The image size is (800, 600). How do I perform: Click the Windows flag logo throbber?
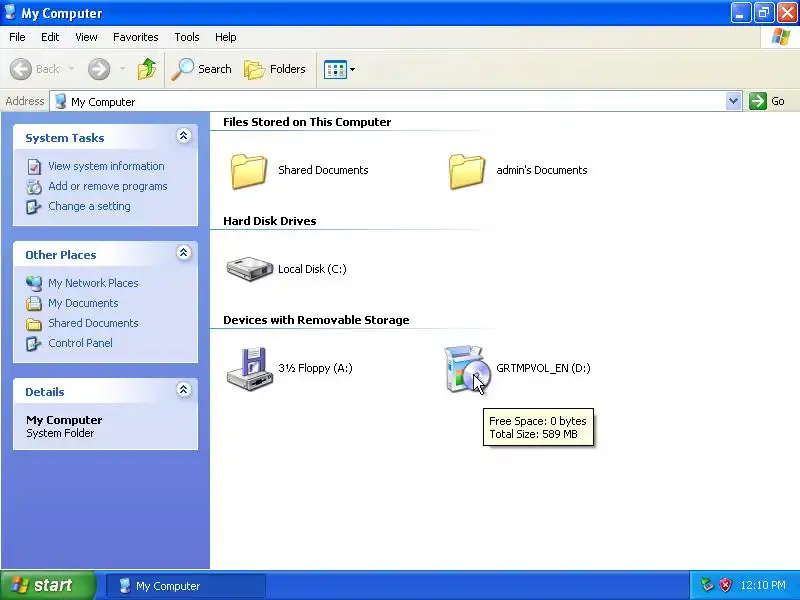point(780,37)
